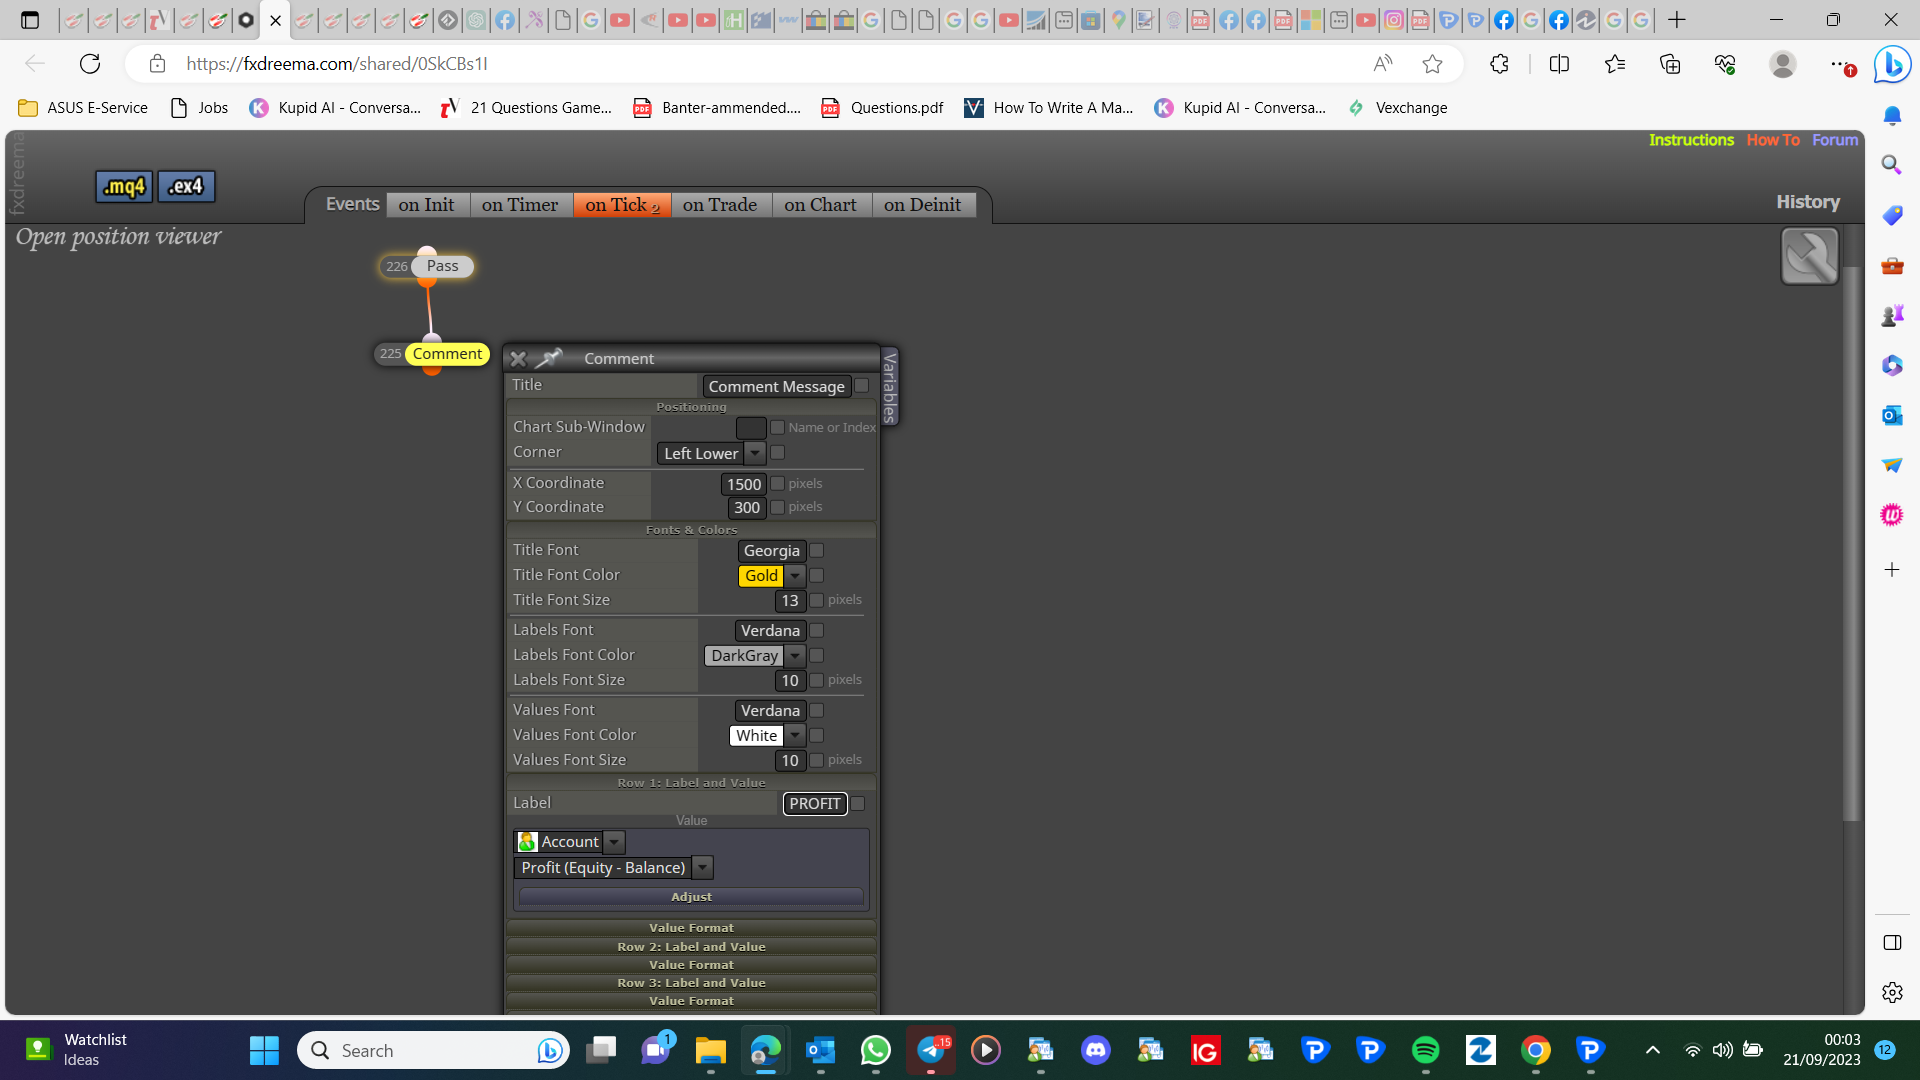Open the Instructions link
The width and height of the screenshot is (1920, 1080).
(1691, 140)
